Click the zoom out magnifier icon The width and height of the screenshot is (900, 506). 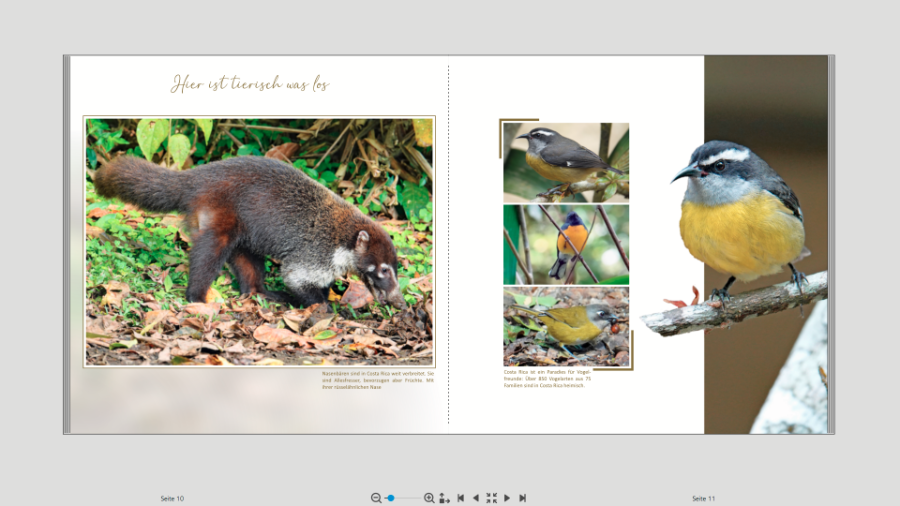coord(376,498)
